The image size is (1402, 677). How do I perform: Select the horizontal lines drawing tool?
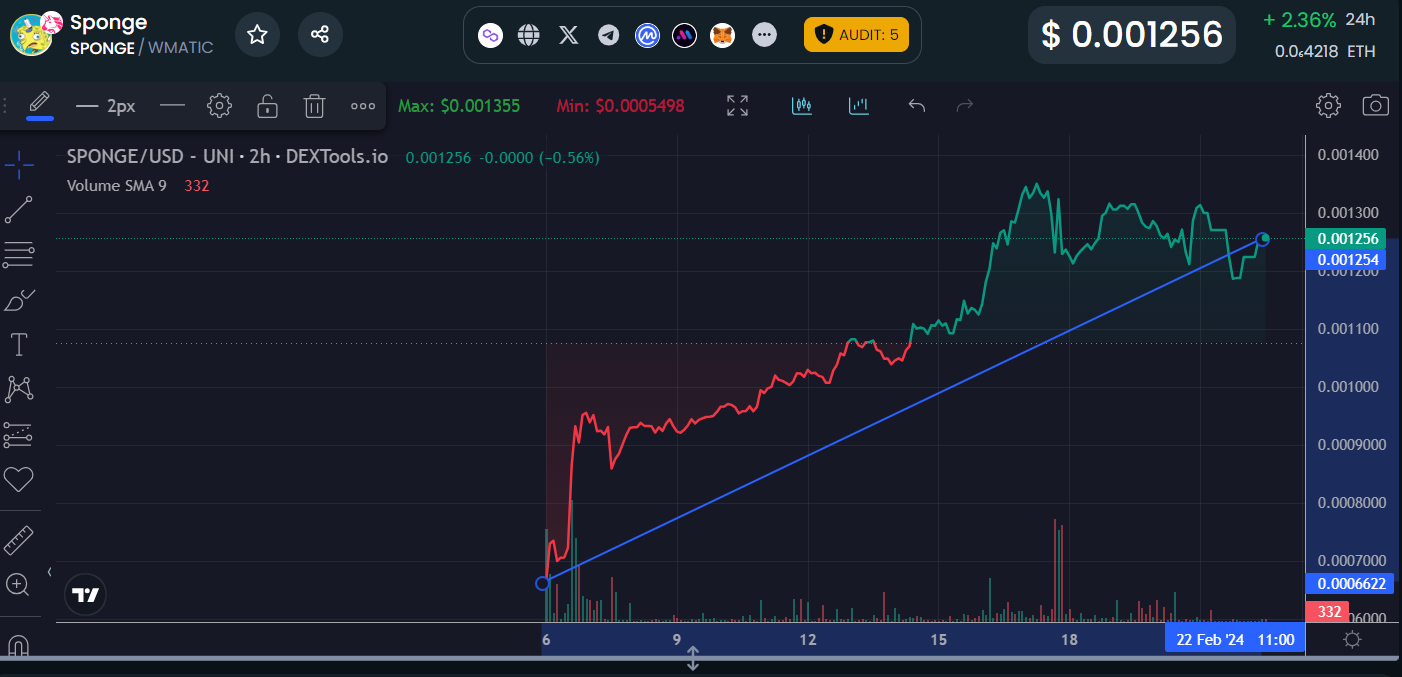tap(18, 255)
